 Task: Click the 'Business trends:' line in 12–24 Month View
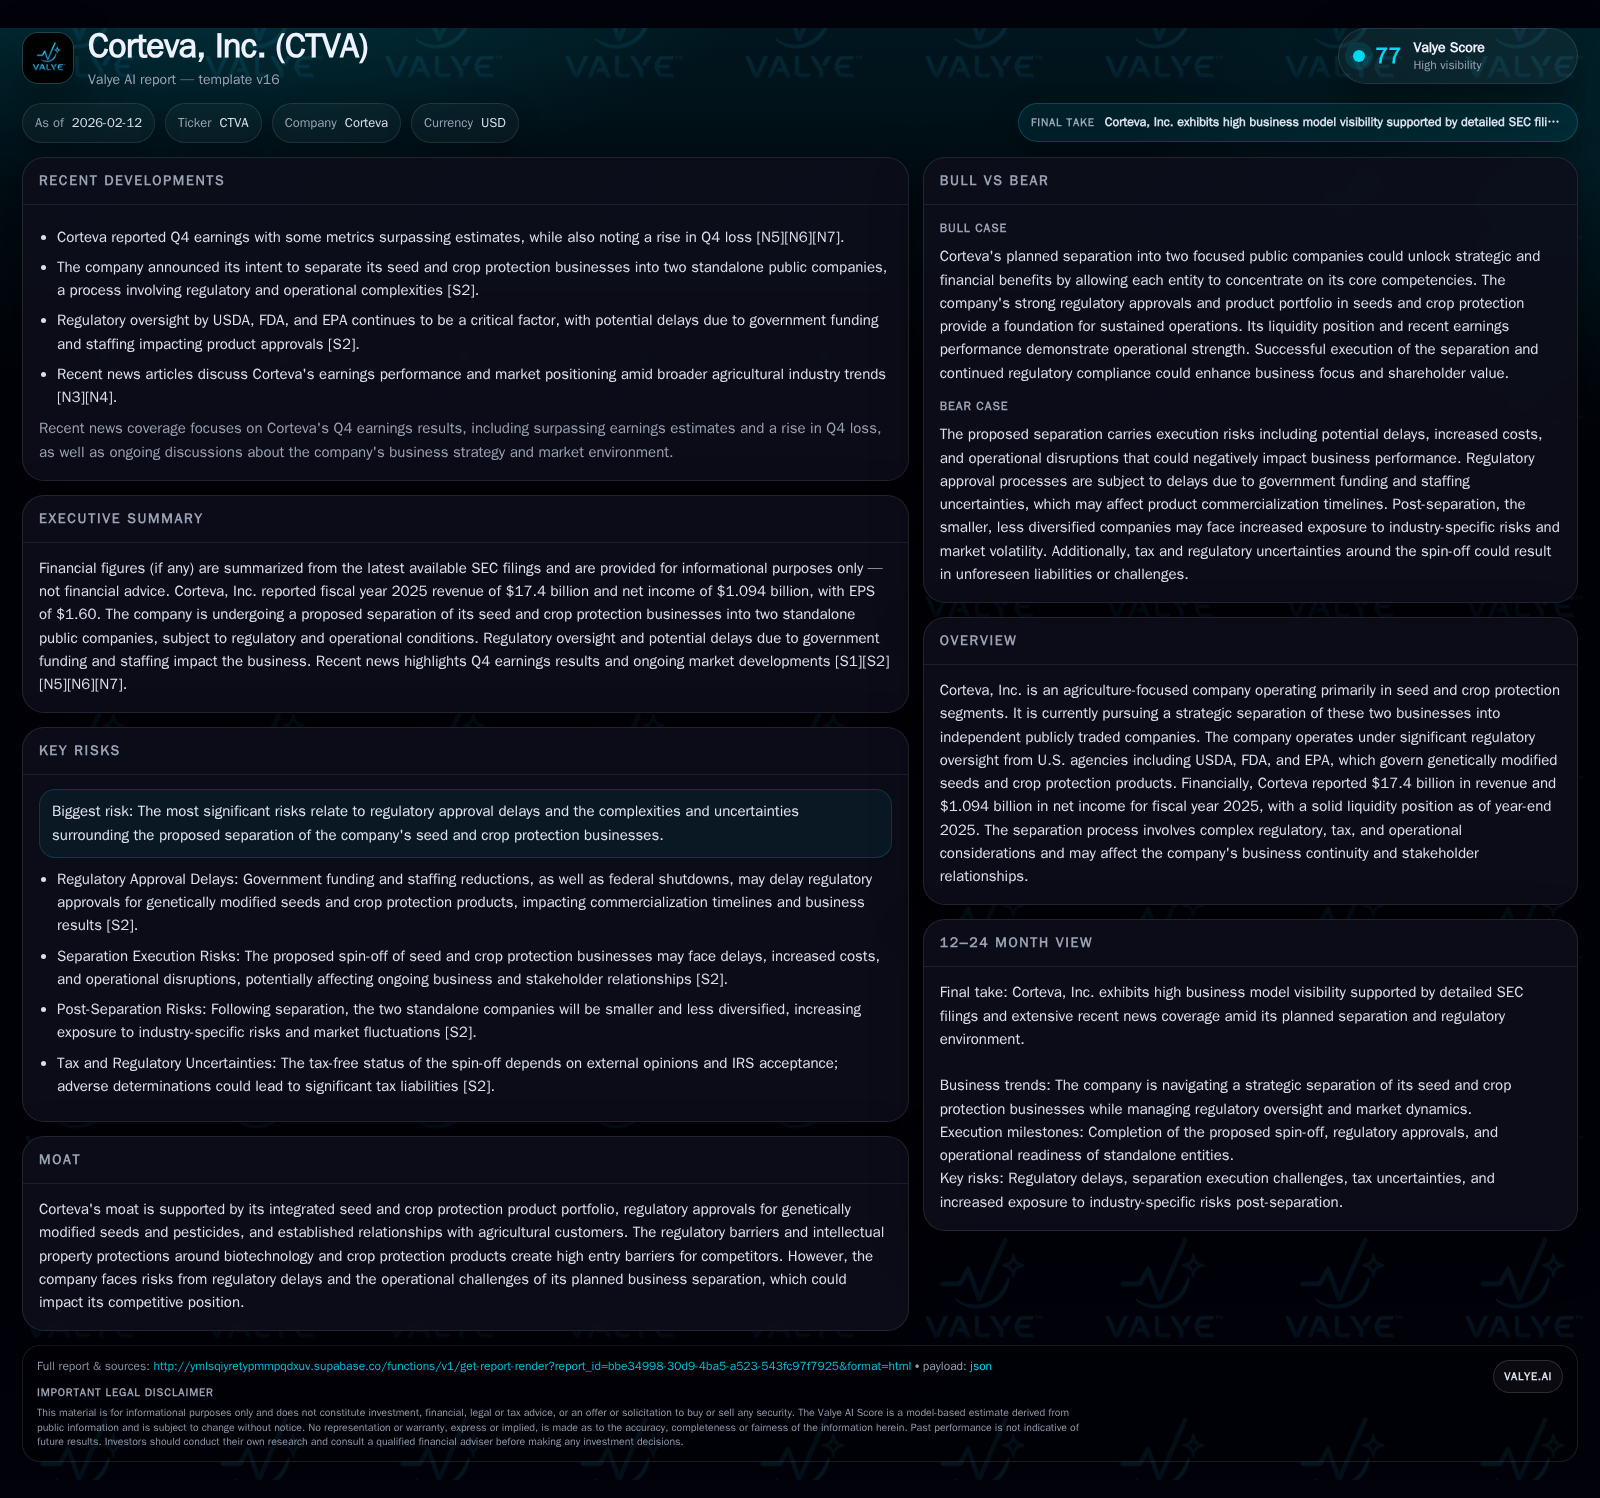[x=1225, y=1097]
